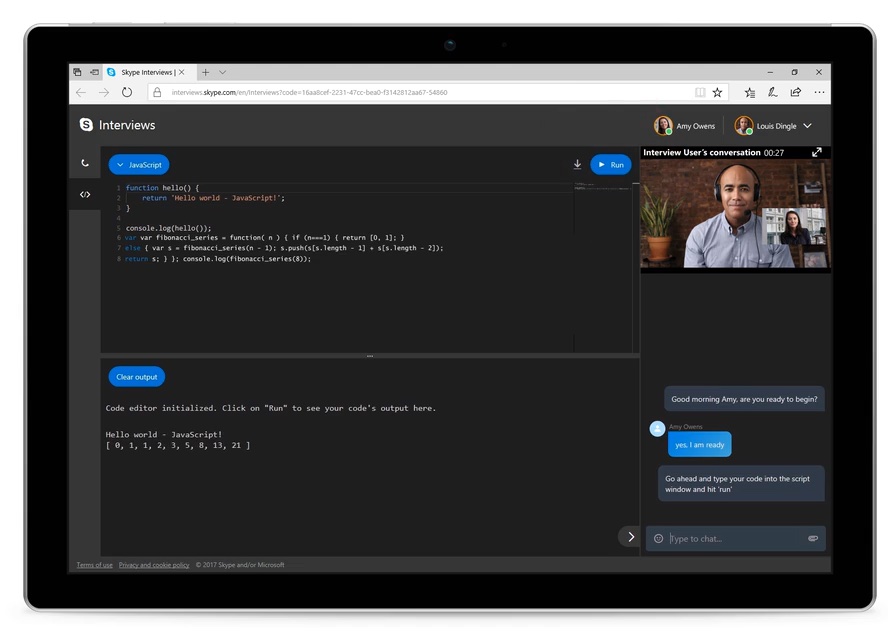Click the site lock security icon
The image size is (888, 632).
click(157, 92)
